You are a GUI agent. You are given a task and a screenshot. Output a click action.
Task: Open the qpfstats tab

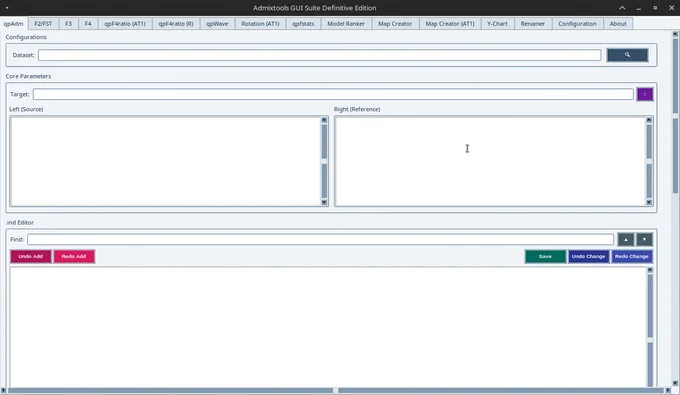pos(303,24)
